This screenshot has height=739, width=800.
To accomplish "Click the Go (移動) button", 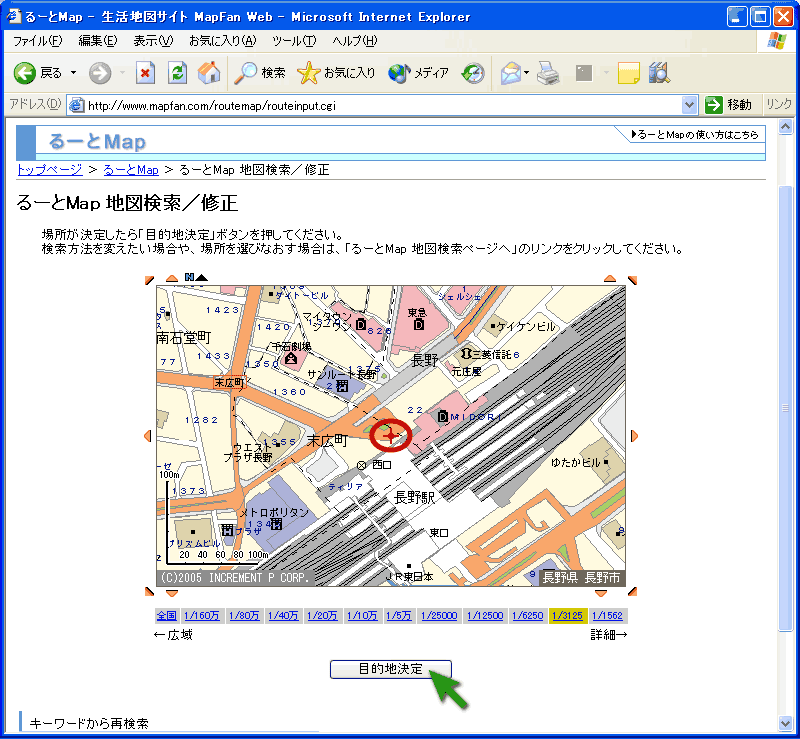I will tap(729, 105).
